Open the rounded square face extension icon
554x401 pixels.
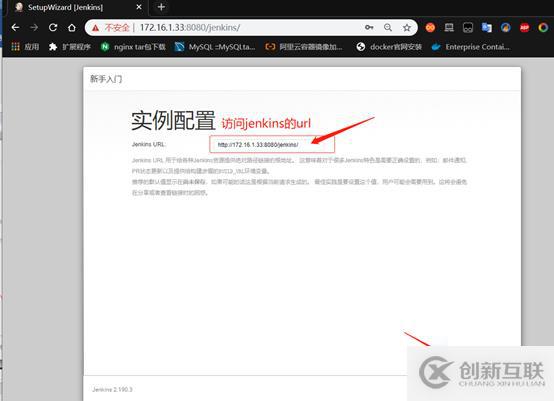point(468,28)
